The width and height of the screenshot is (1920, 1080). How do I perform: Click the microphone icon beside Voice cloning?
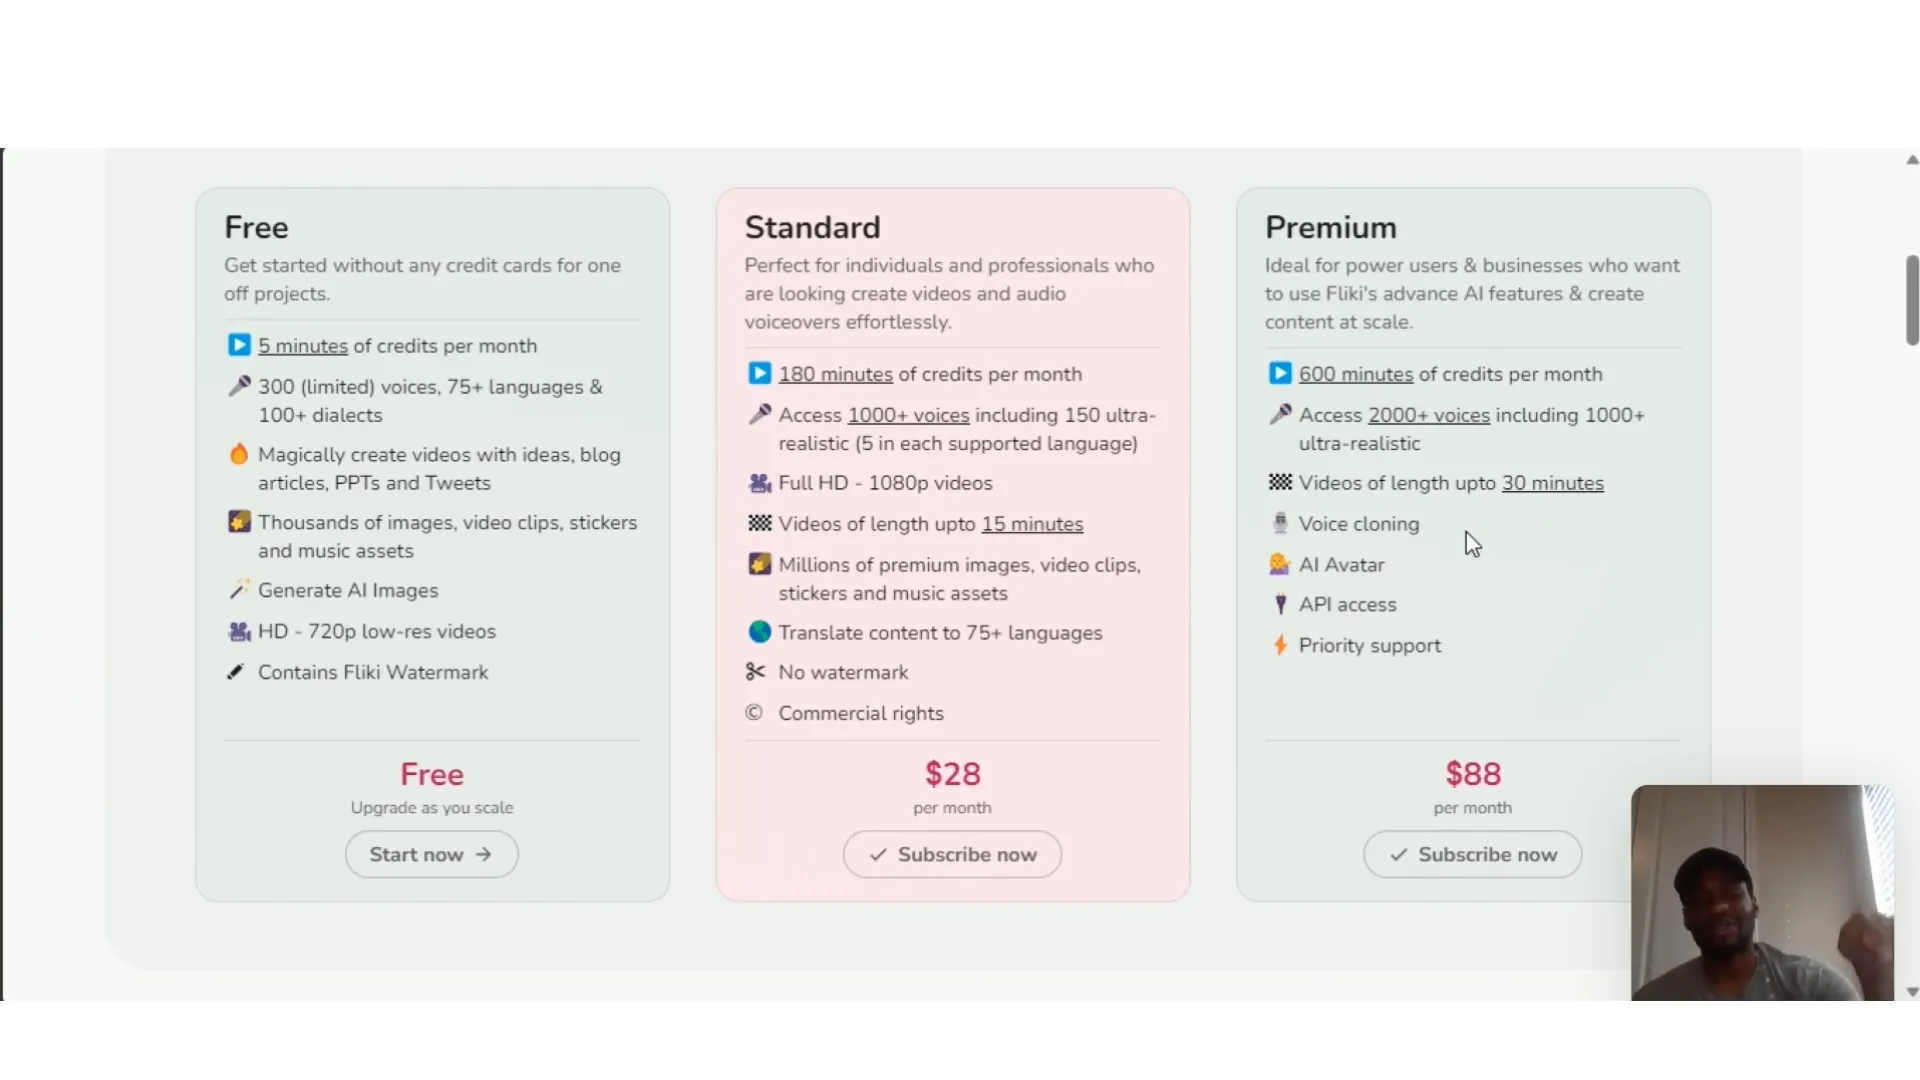point(1280,523)
